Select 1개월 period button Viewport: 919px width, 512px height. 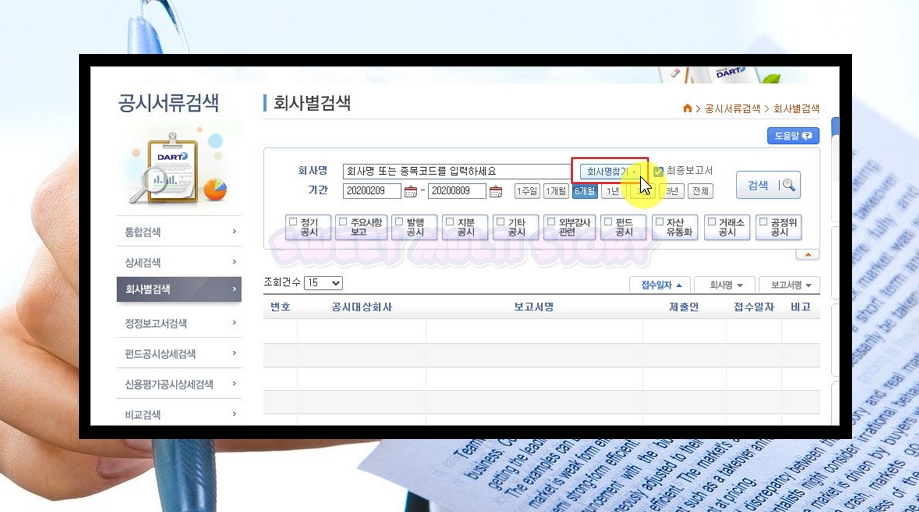coord(556,191)
